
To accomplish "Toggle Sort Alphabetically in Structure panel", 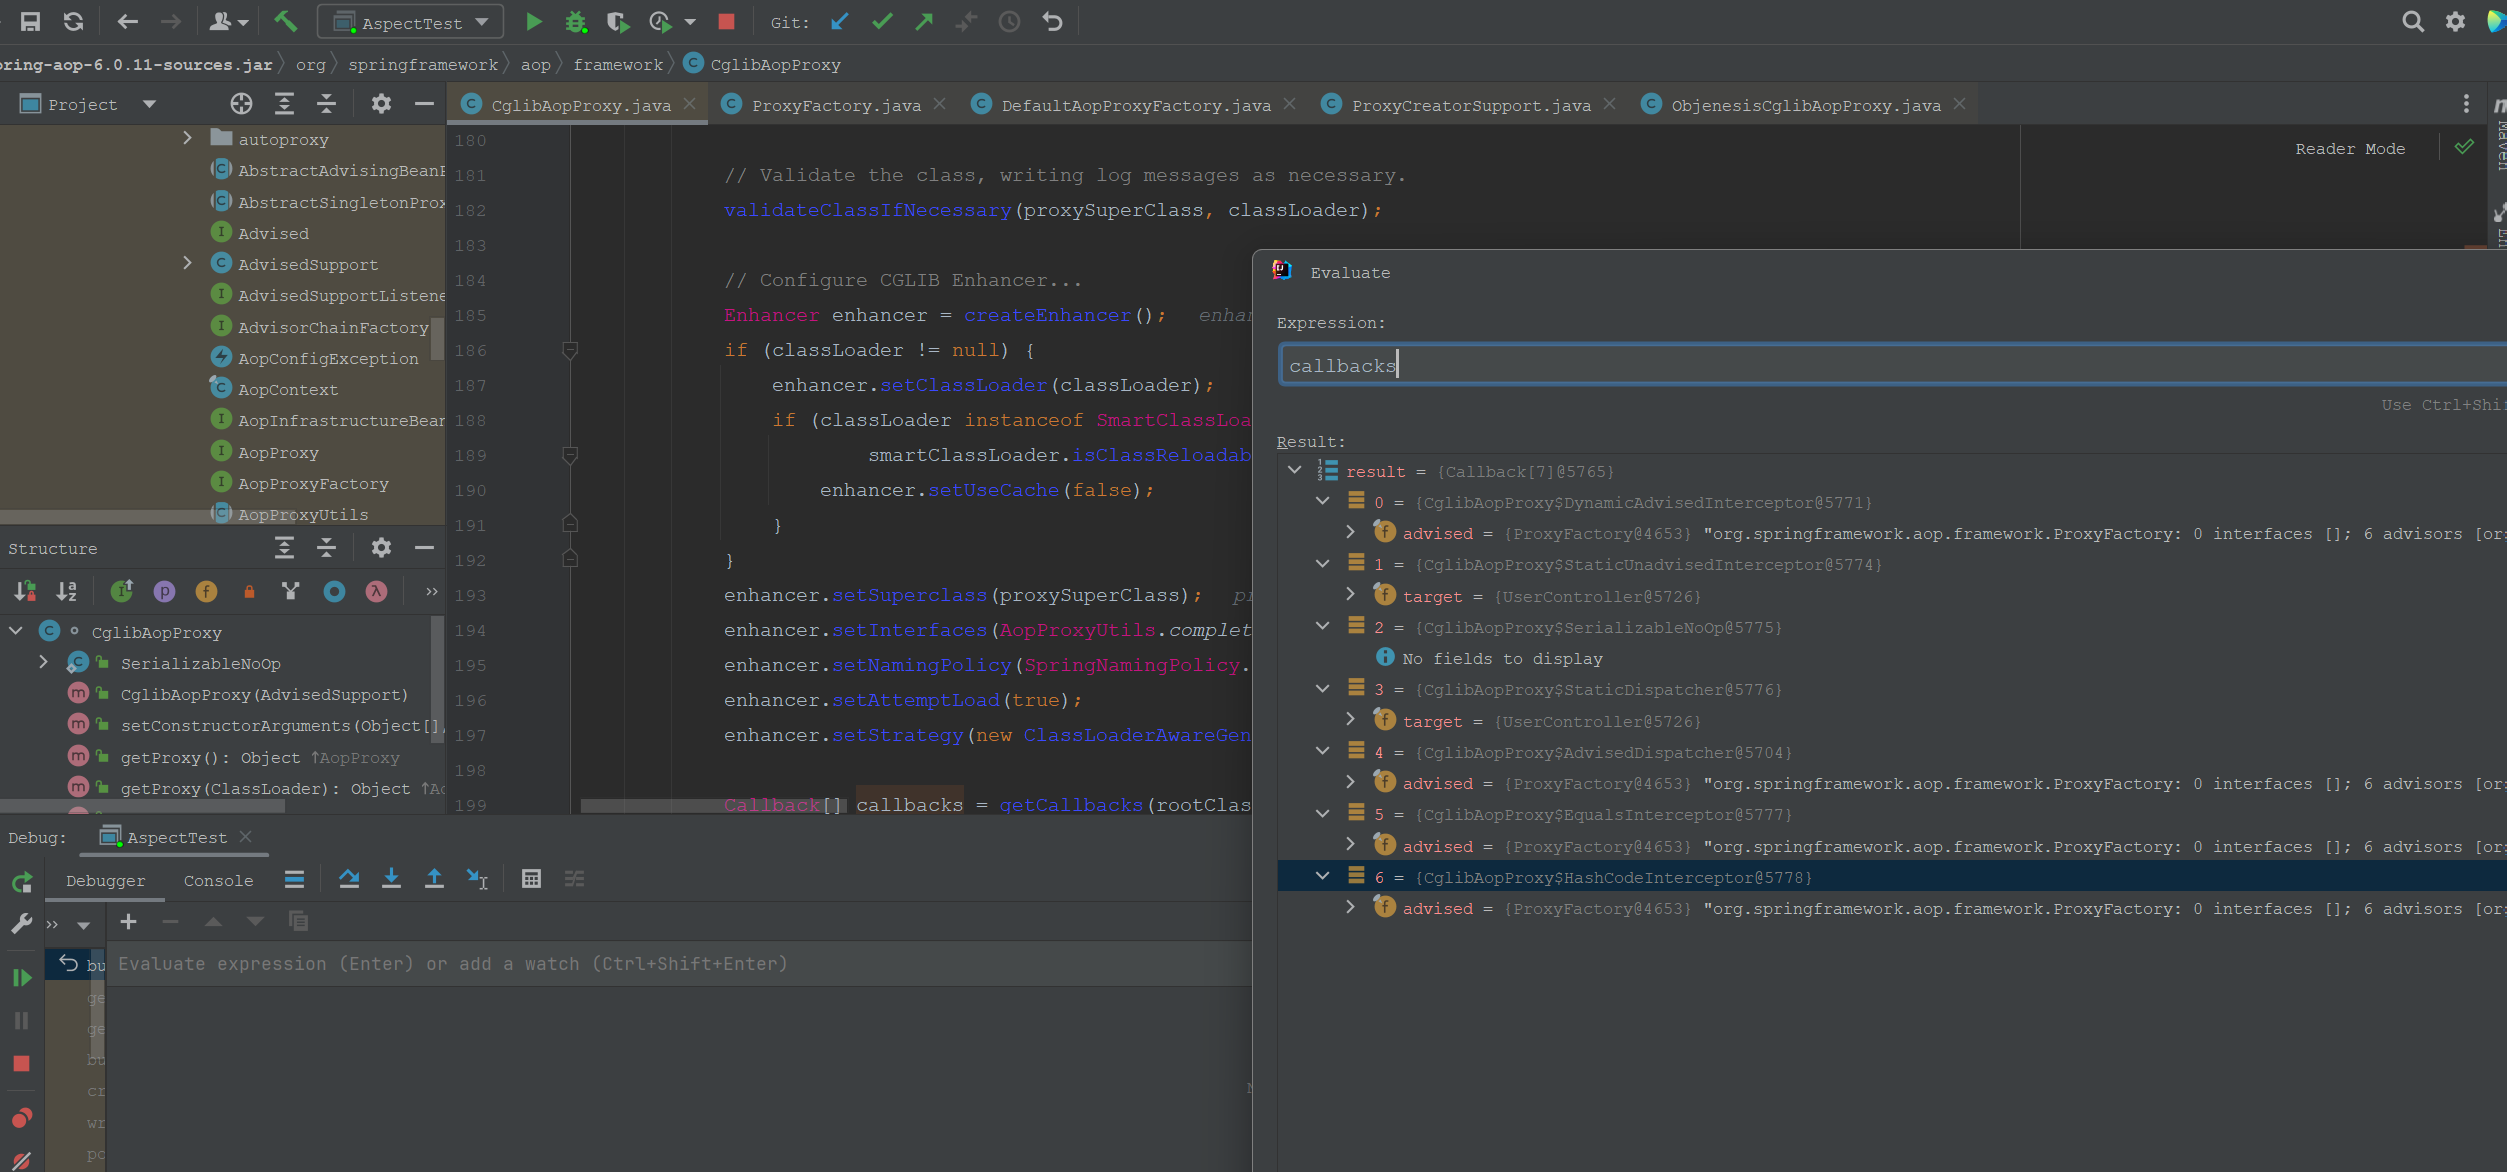I will tap(66, 591).
